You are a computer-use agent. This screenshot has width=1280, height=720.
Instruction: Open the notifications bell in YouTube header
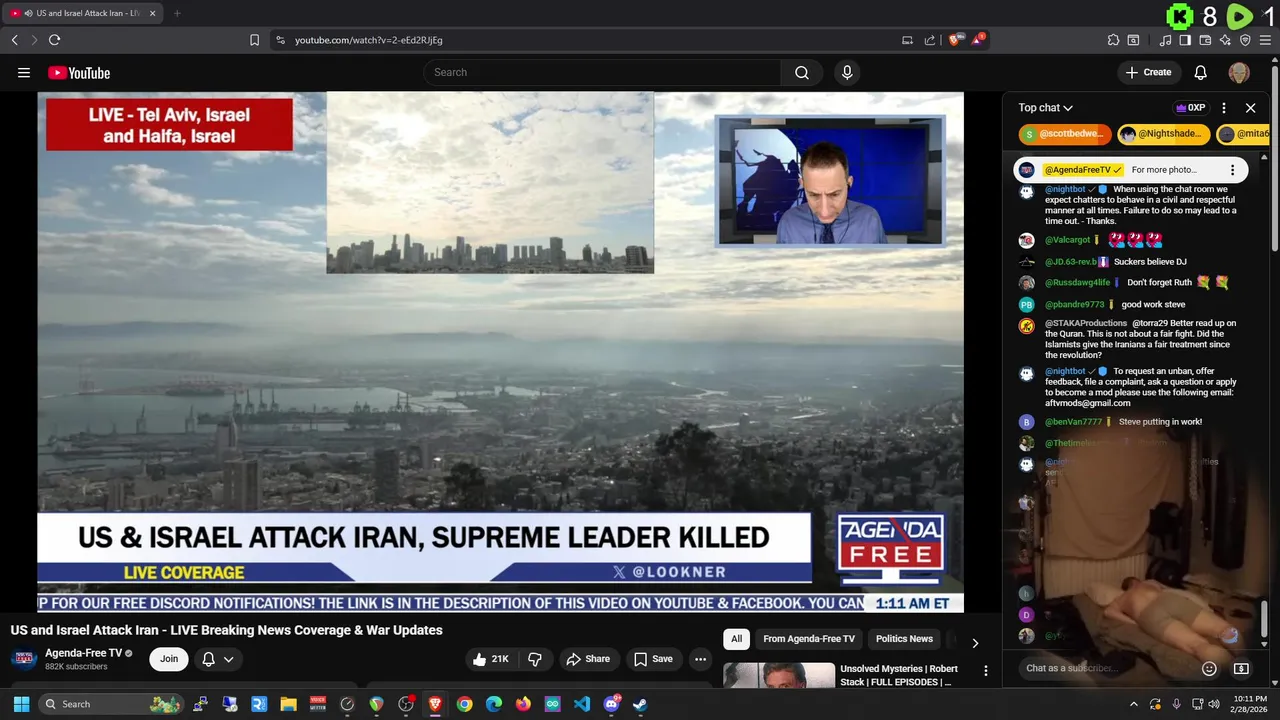pyautogui.click(x=1201, y=72)
